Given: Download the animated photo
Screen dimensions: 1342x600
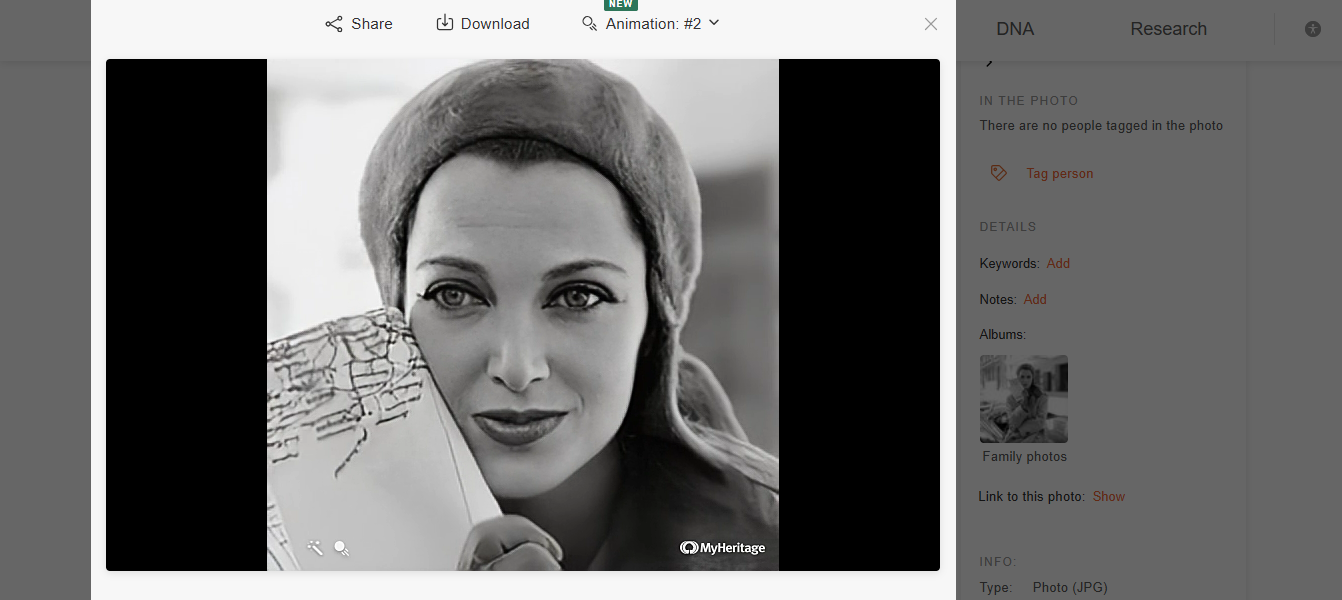Looking at the screenshot, I should (482, 23).
